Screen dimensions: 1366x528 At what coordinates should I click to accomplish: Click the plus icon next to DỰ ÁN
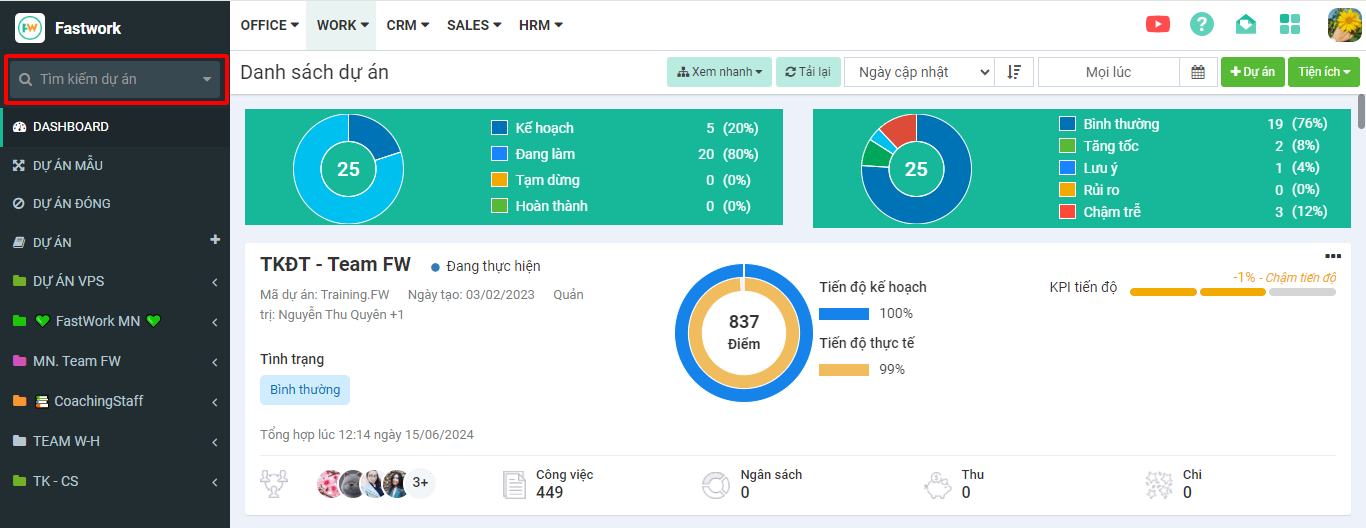(x=214, y=240)
